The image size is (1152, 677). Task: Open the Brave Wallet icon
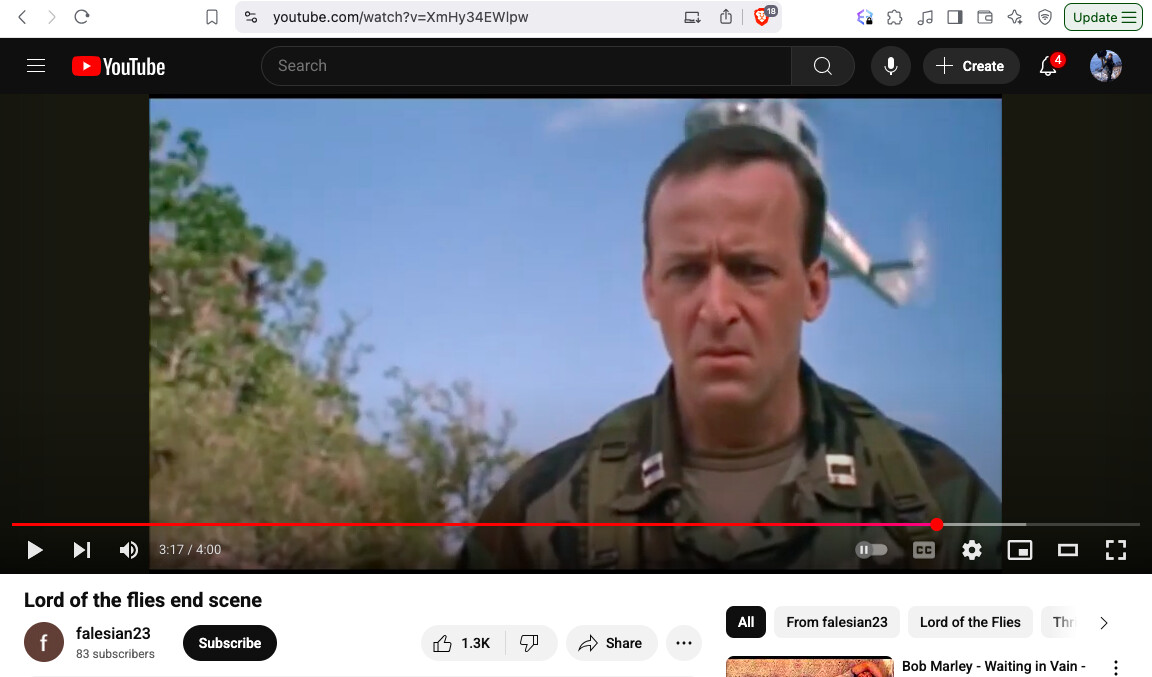pyautogui.click(x=985, y=17)
